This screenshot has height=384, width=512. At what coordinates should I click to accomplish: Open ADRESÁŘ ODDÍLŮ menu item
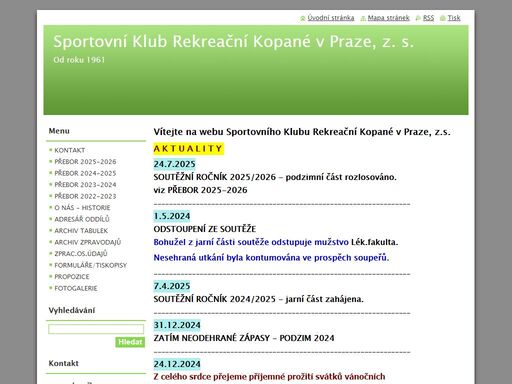[82, 219]
